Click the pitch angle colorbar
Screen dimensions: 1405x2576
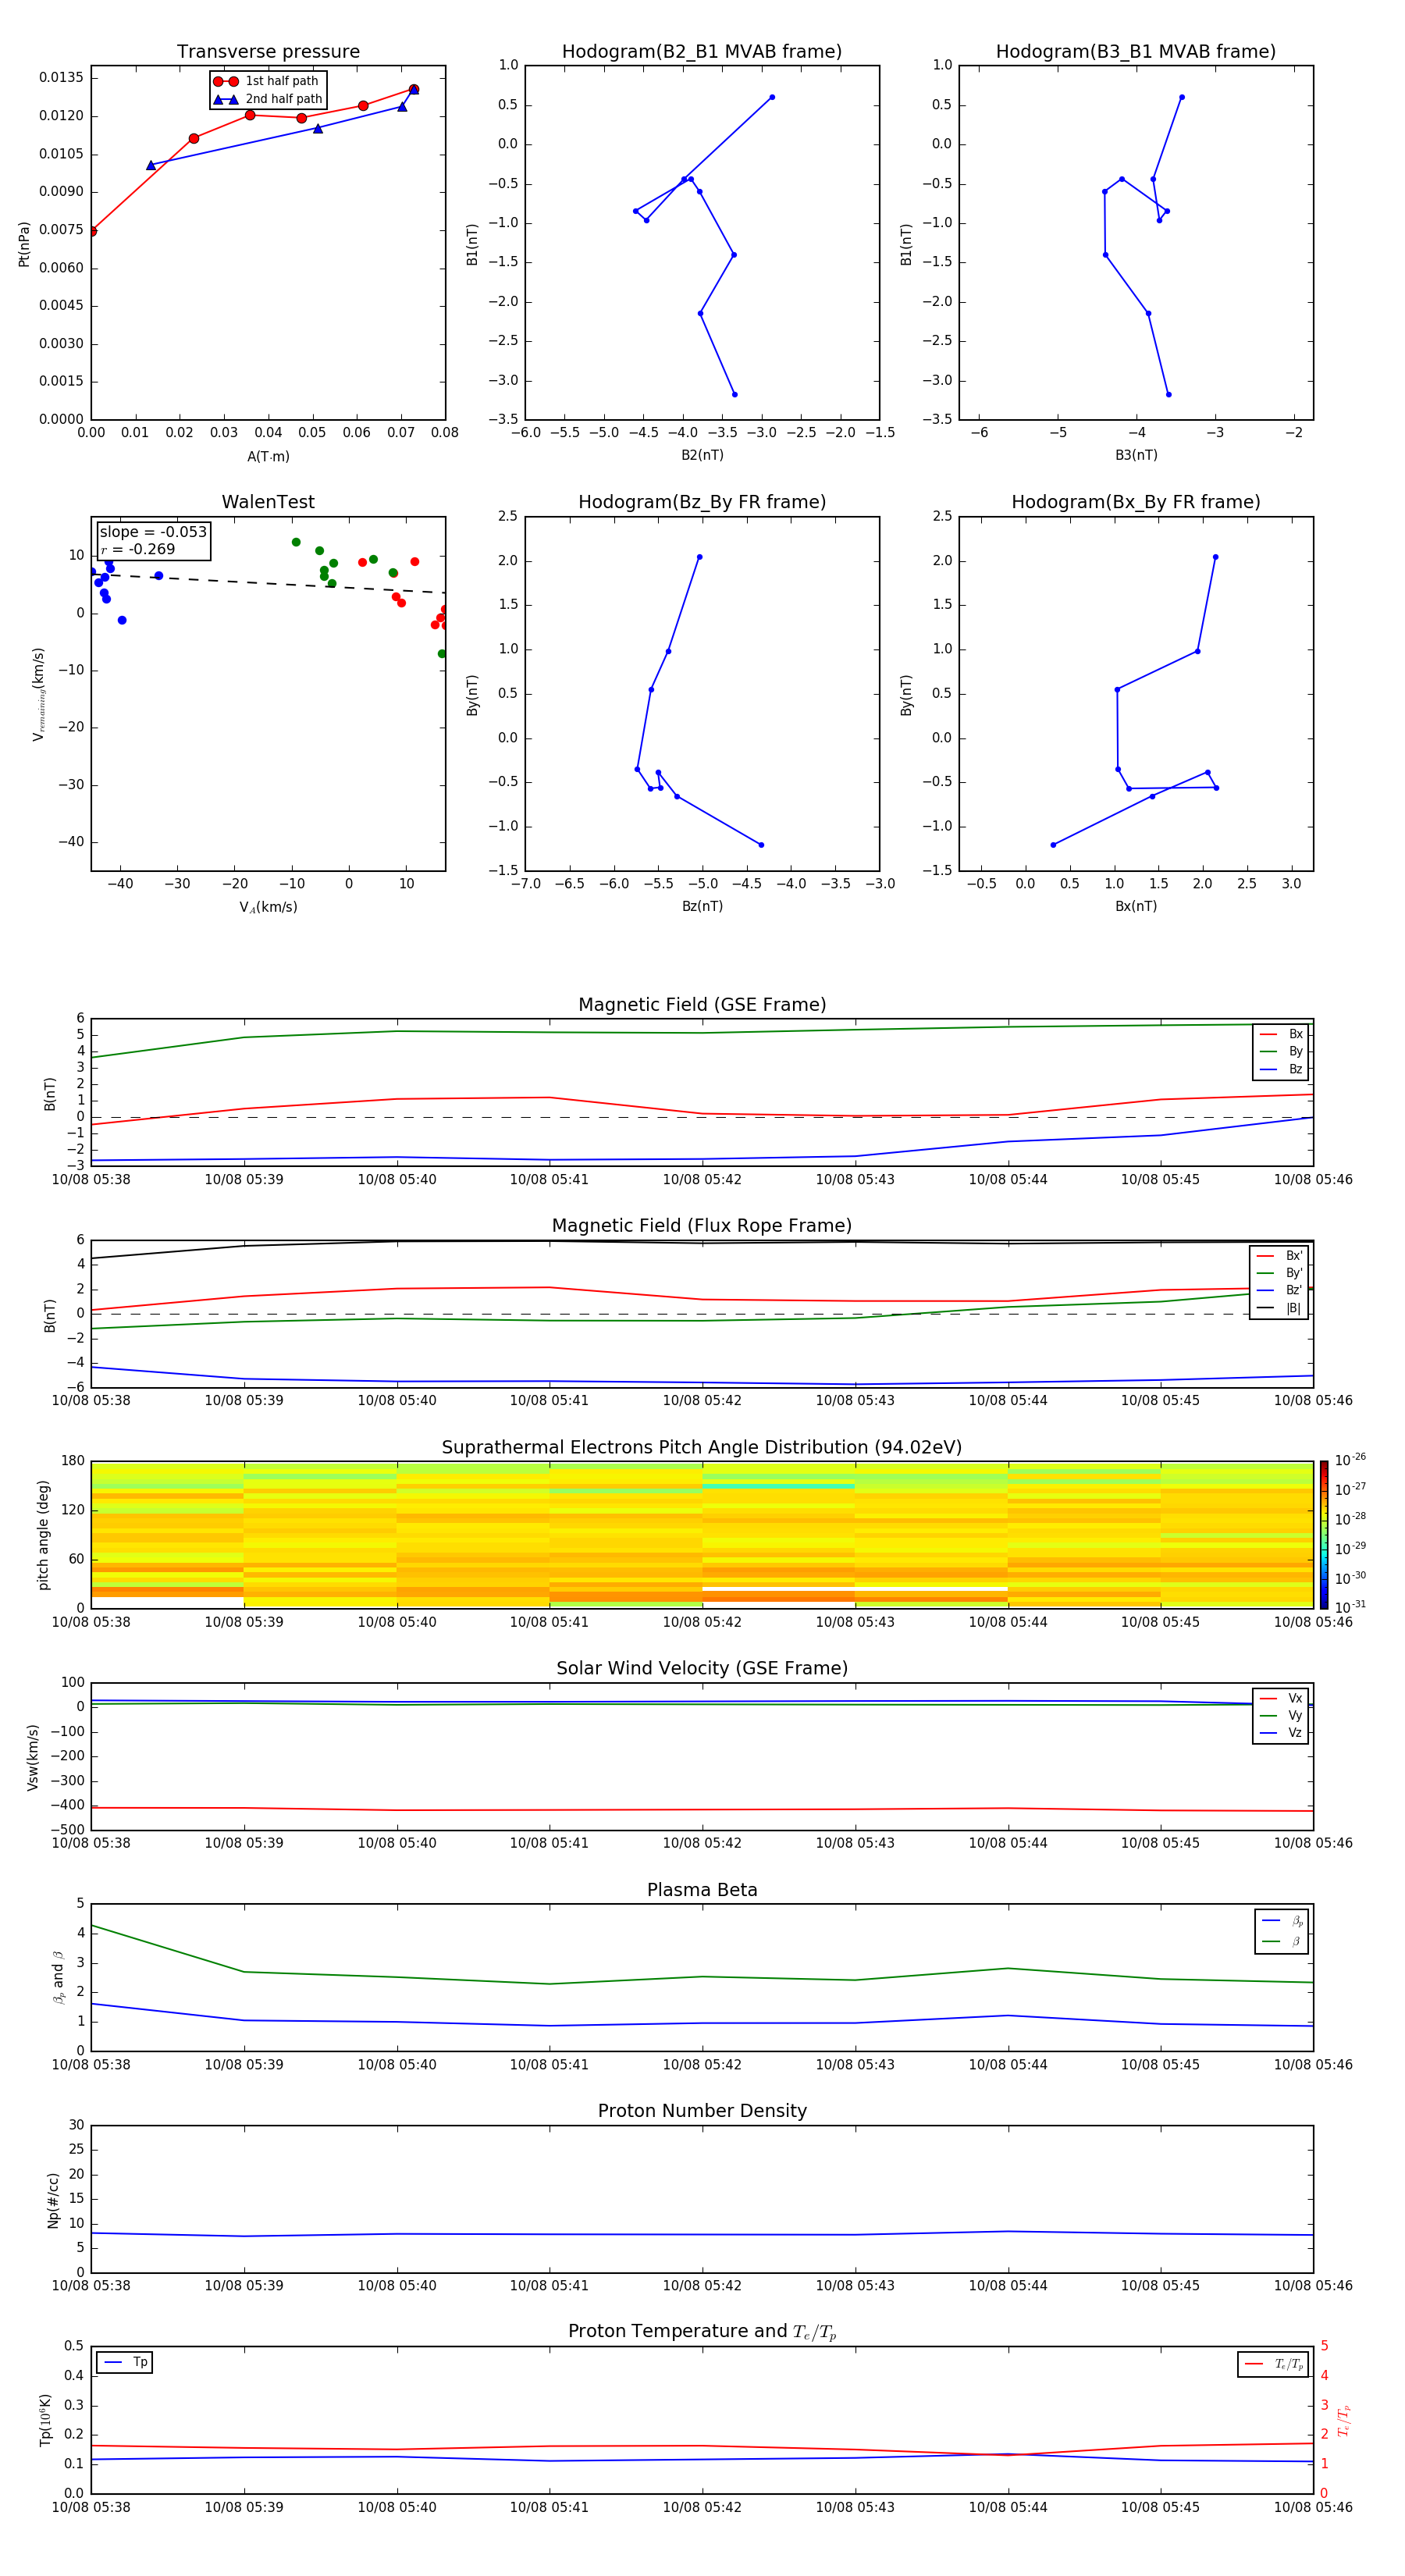(x=1324, y=1534)
